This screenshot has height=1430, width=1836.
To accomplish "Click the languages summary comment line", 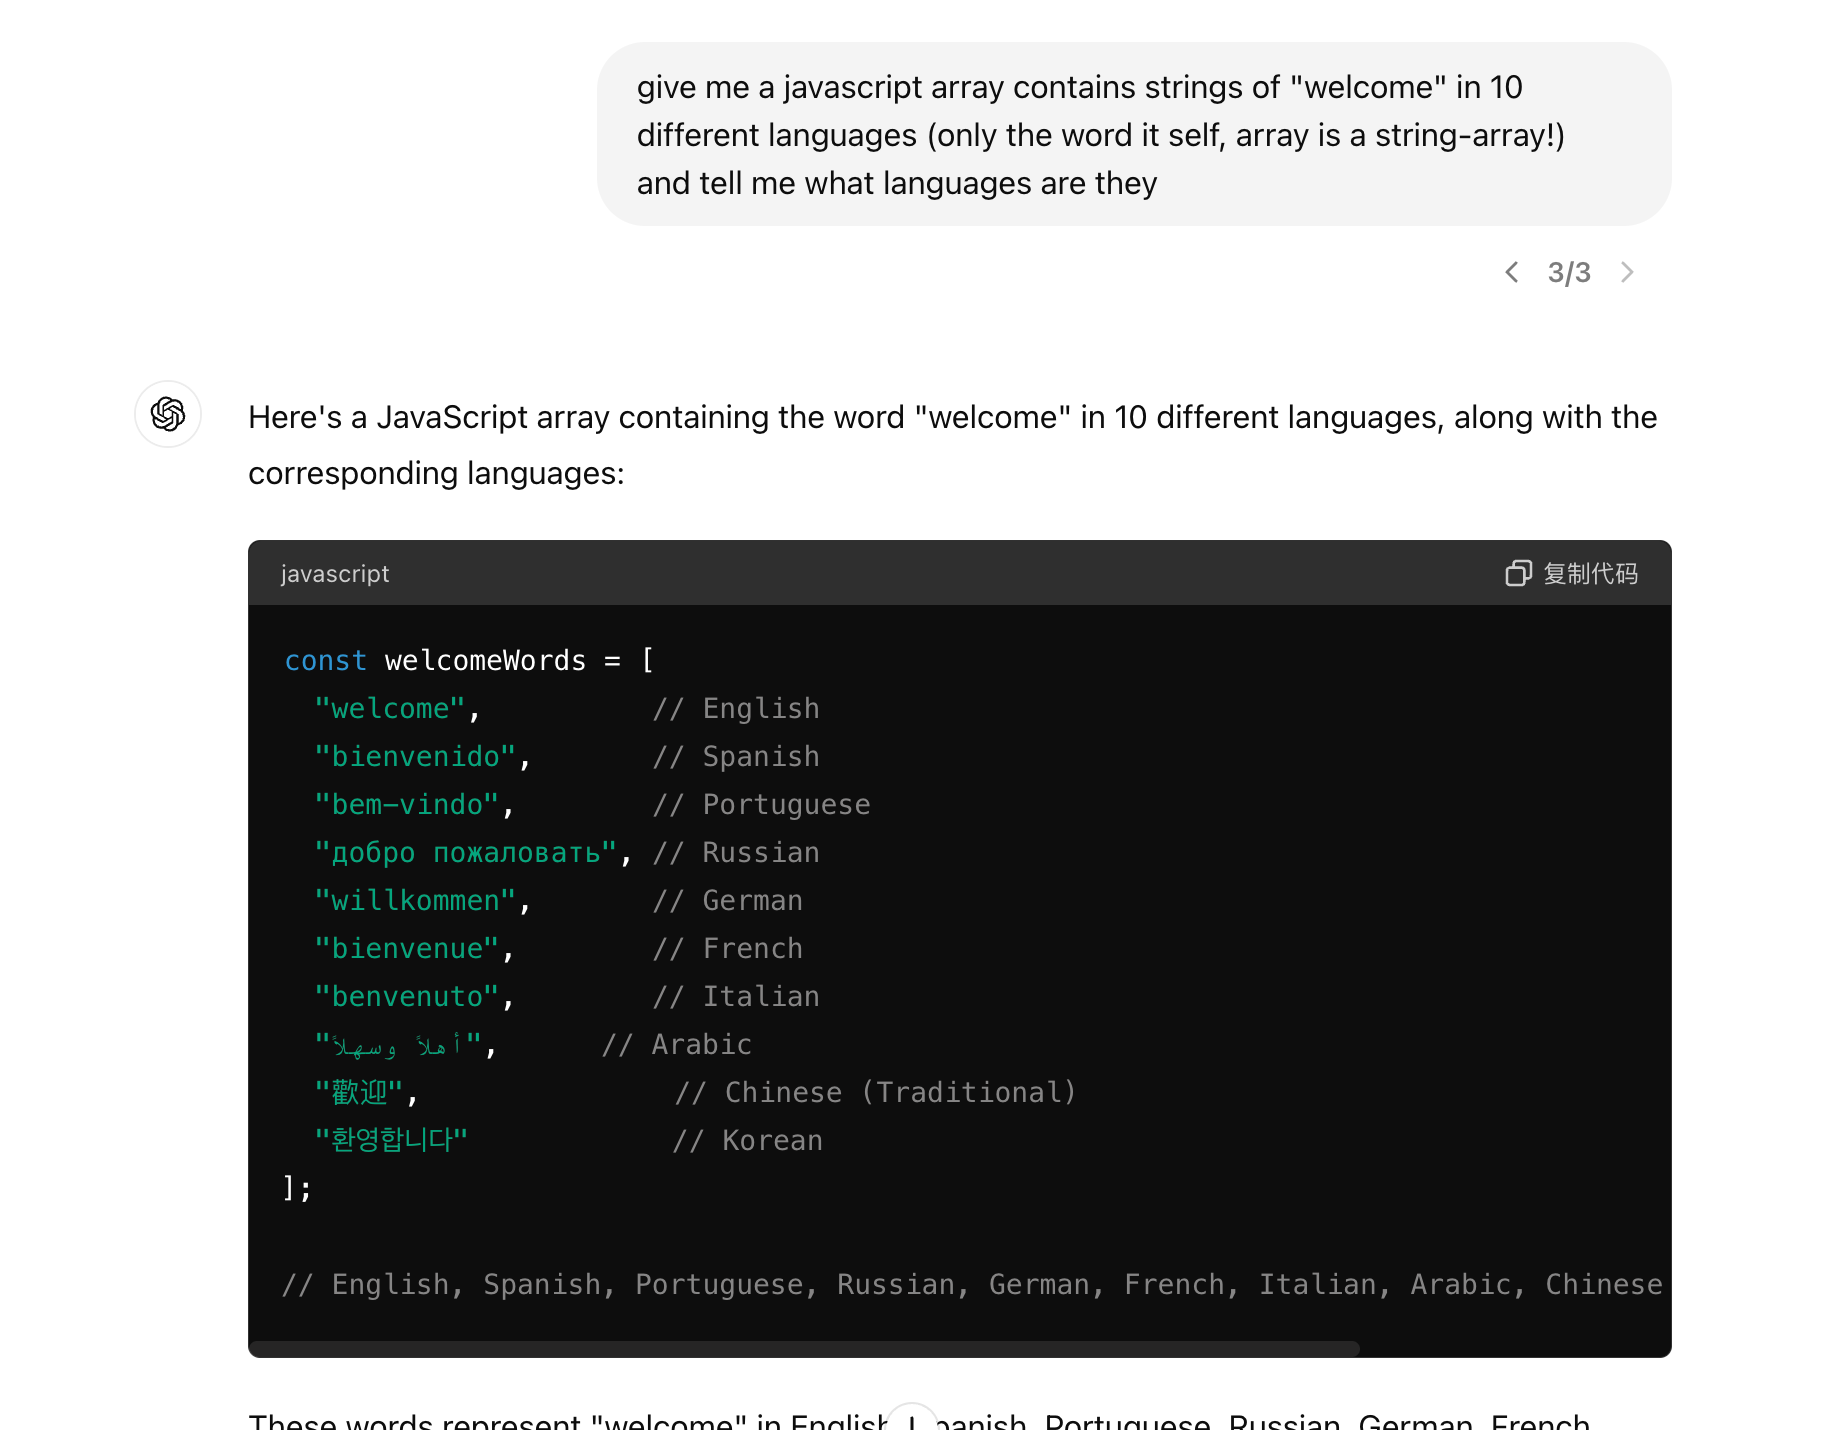I will [x=970, y=1285].
